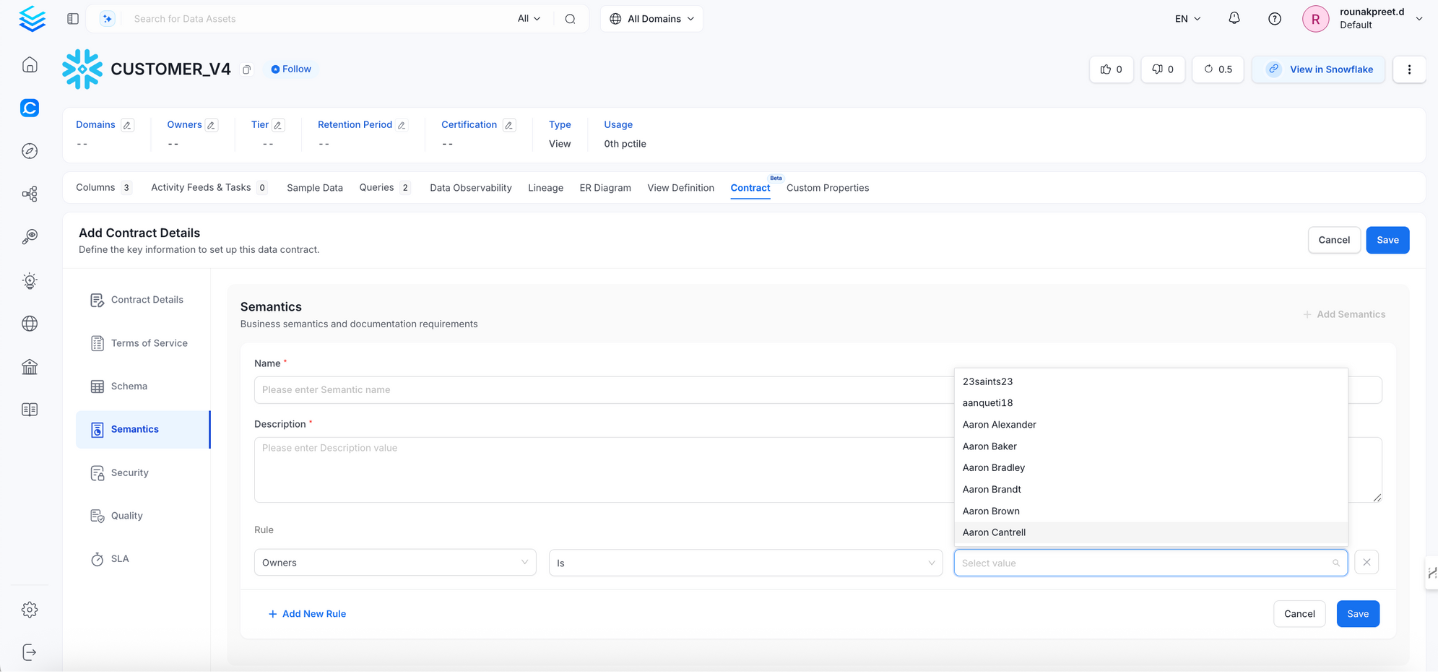Toggle Follow on CUSTOMER_V4
The width and height of the screenshot is (1438, 672).
coord(289,68)
